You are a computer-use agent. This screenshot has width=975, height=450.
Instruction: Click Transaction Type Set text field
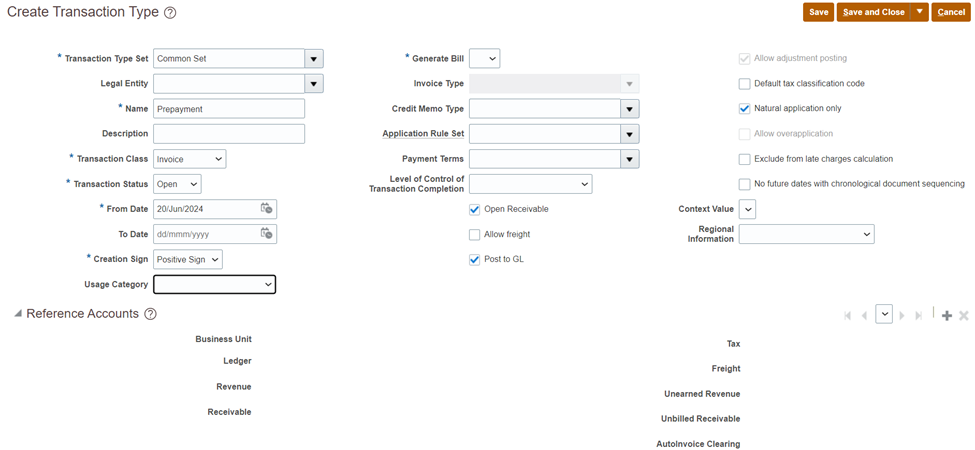[x=229, y=58]
